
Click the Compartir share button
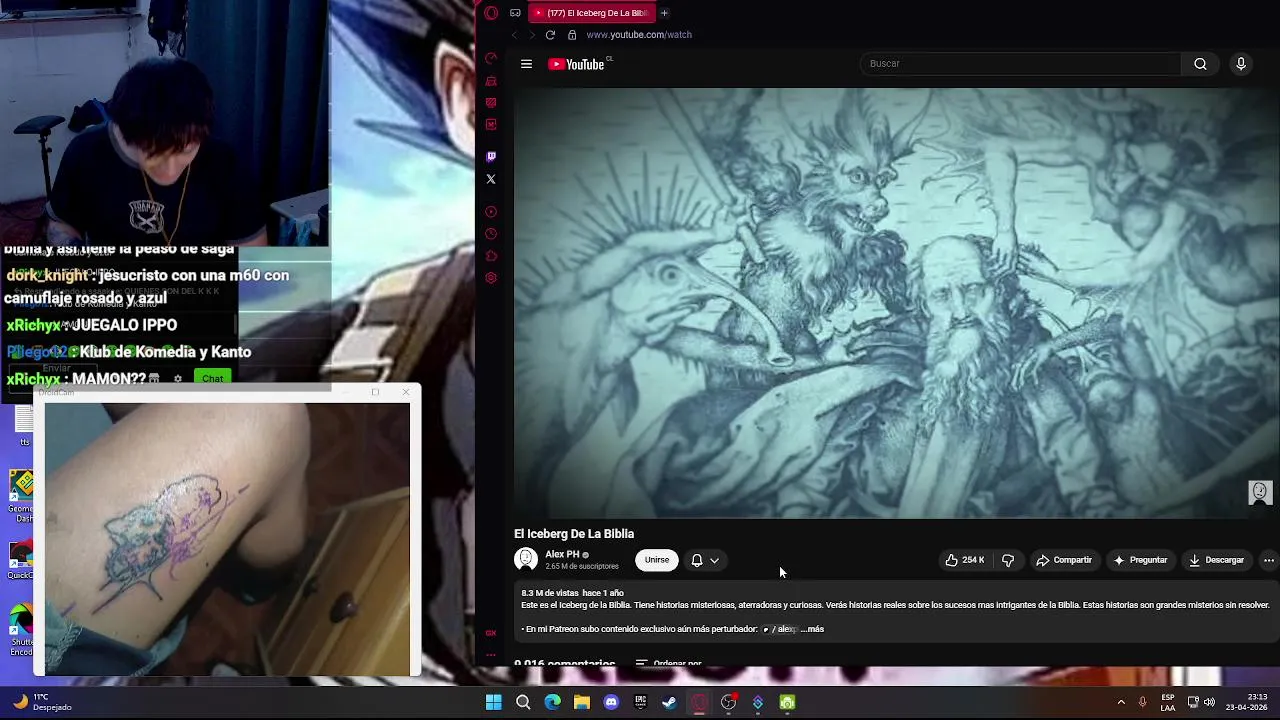(x=1064, y=560)
